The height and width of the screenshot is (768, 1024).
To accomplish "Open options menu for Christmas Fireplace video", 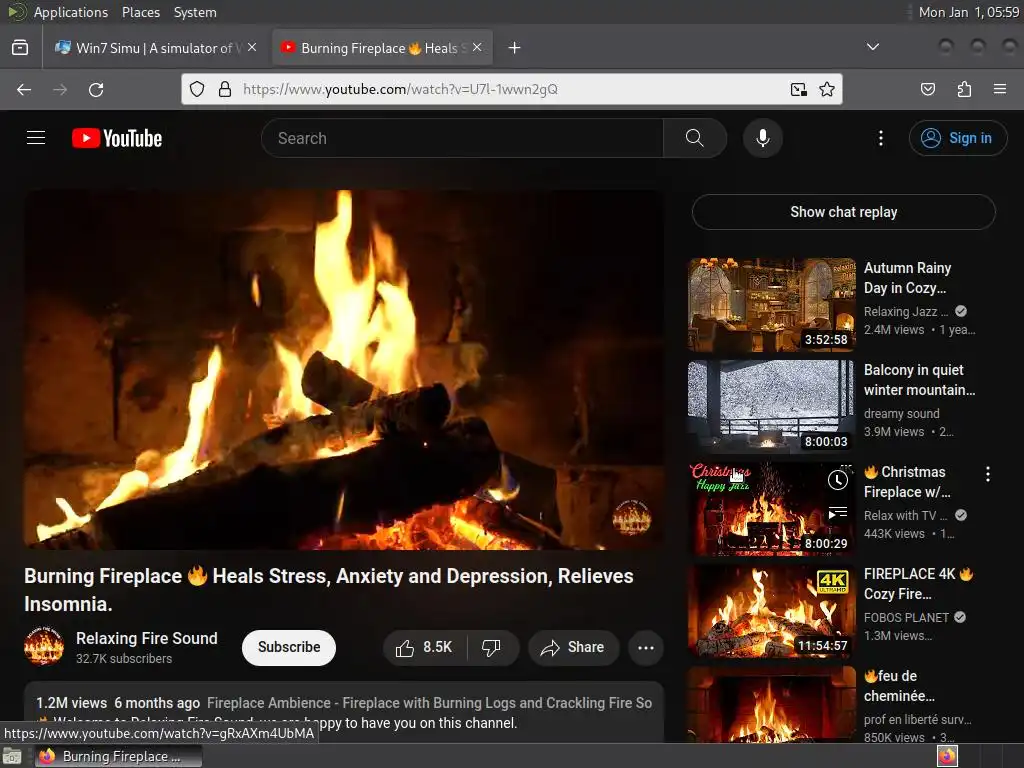I will pos(987,474).
